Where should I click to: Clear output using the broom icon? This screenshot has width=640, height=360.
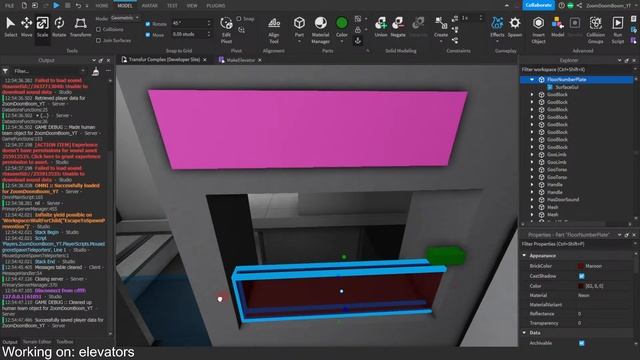(96, 71)
